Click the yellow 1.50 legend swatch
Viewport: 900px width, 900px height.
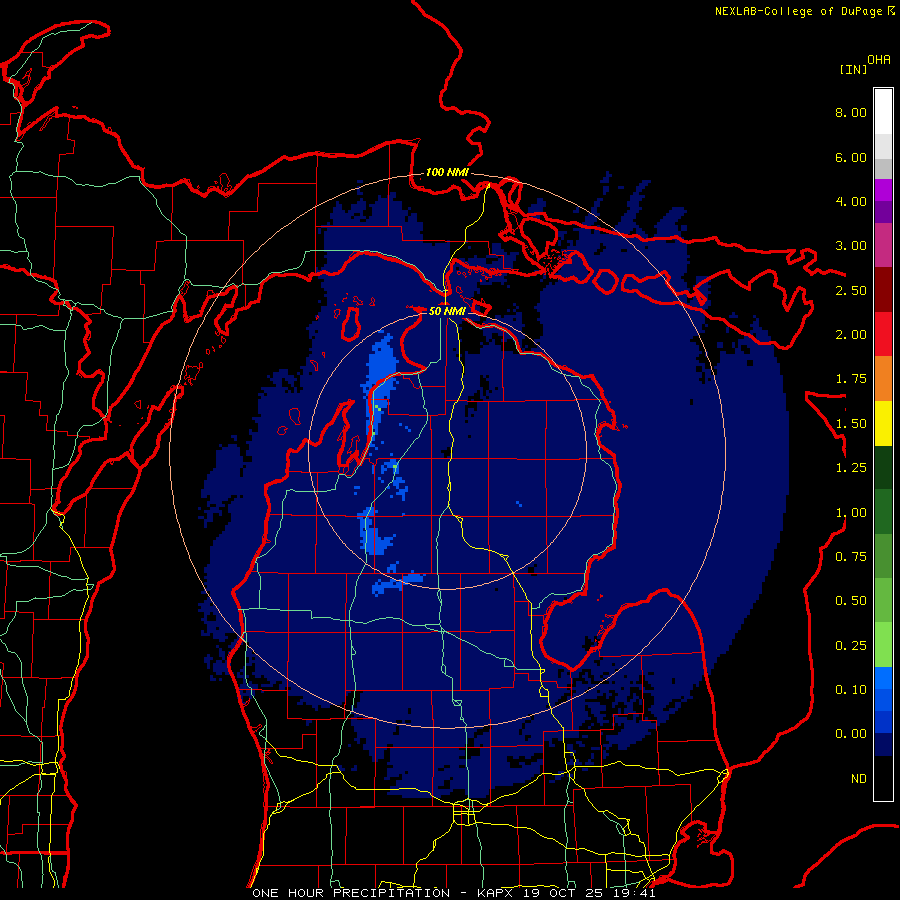click(883, 423)
